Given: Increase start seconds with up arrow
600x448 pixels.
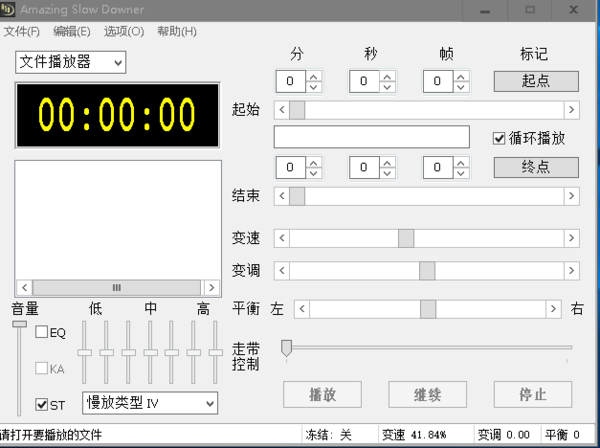Looking at the screenshot, I should (387, 77).
